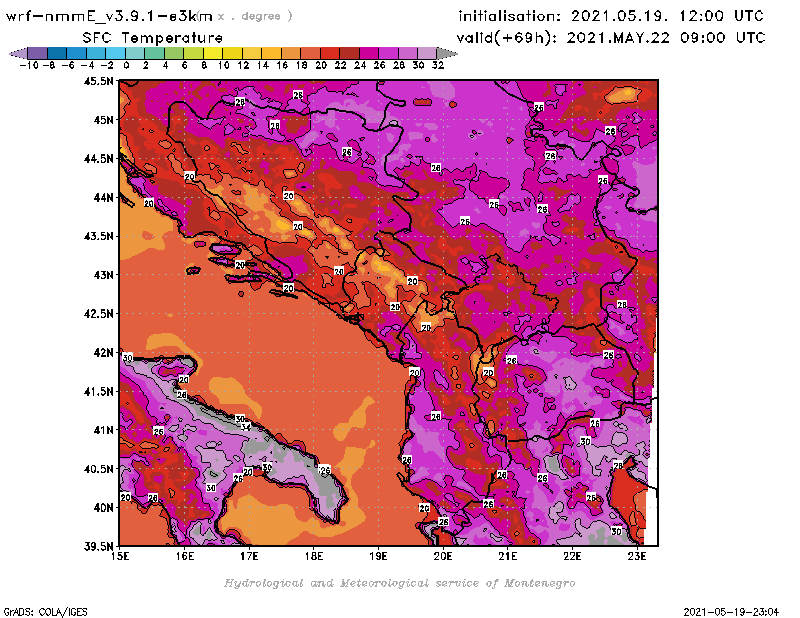Select the 'valid(+69h): 2021.MAY.22 09:00 UTC' line
This screenshot has width=800, height=618.
click(611, 38)
